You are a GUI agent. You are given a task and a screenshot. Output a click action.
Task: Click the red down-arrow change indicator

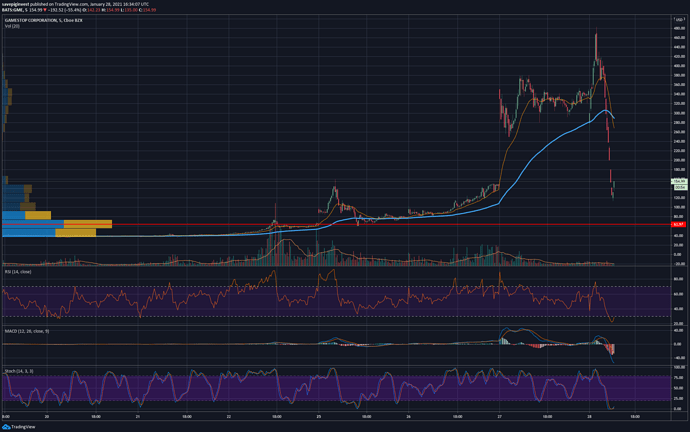(x=45, y=10)
